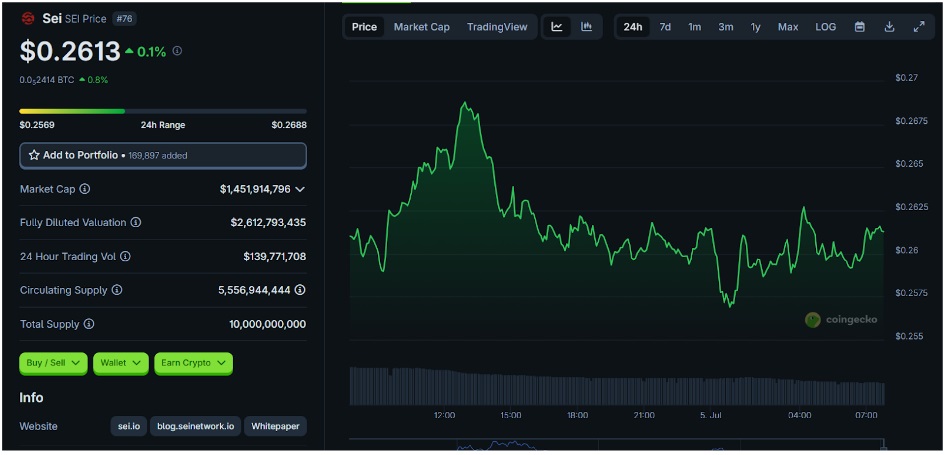Screen dimensions: 947x455
Task: Switch to TradingView tab
Action: coord(497,27)
